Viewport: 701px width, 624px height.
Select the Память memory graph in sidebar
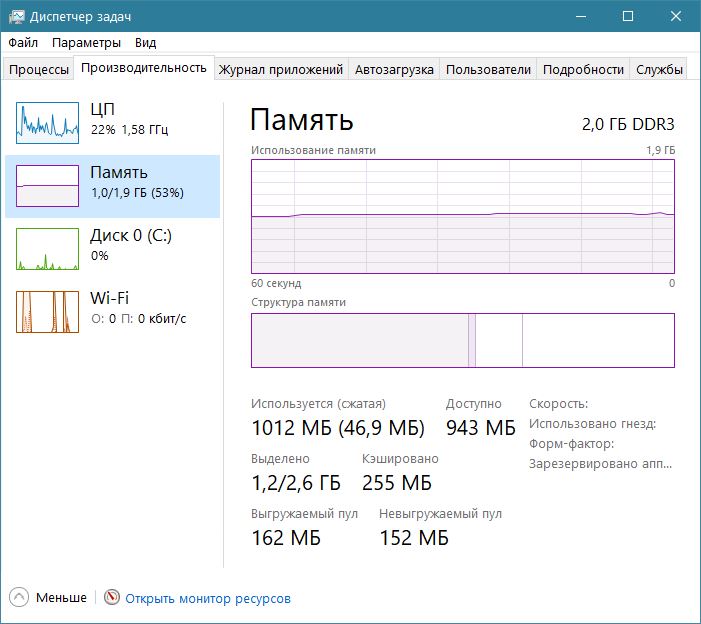click(47, 186)
